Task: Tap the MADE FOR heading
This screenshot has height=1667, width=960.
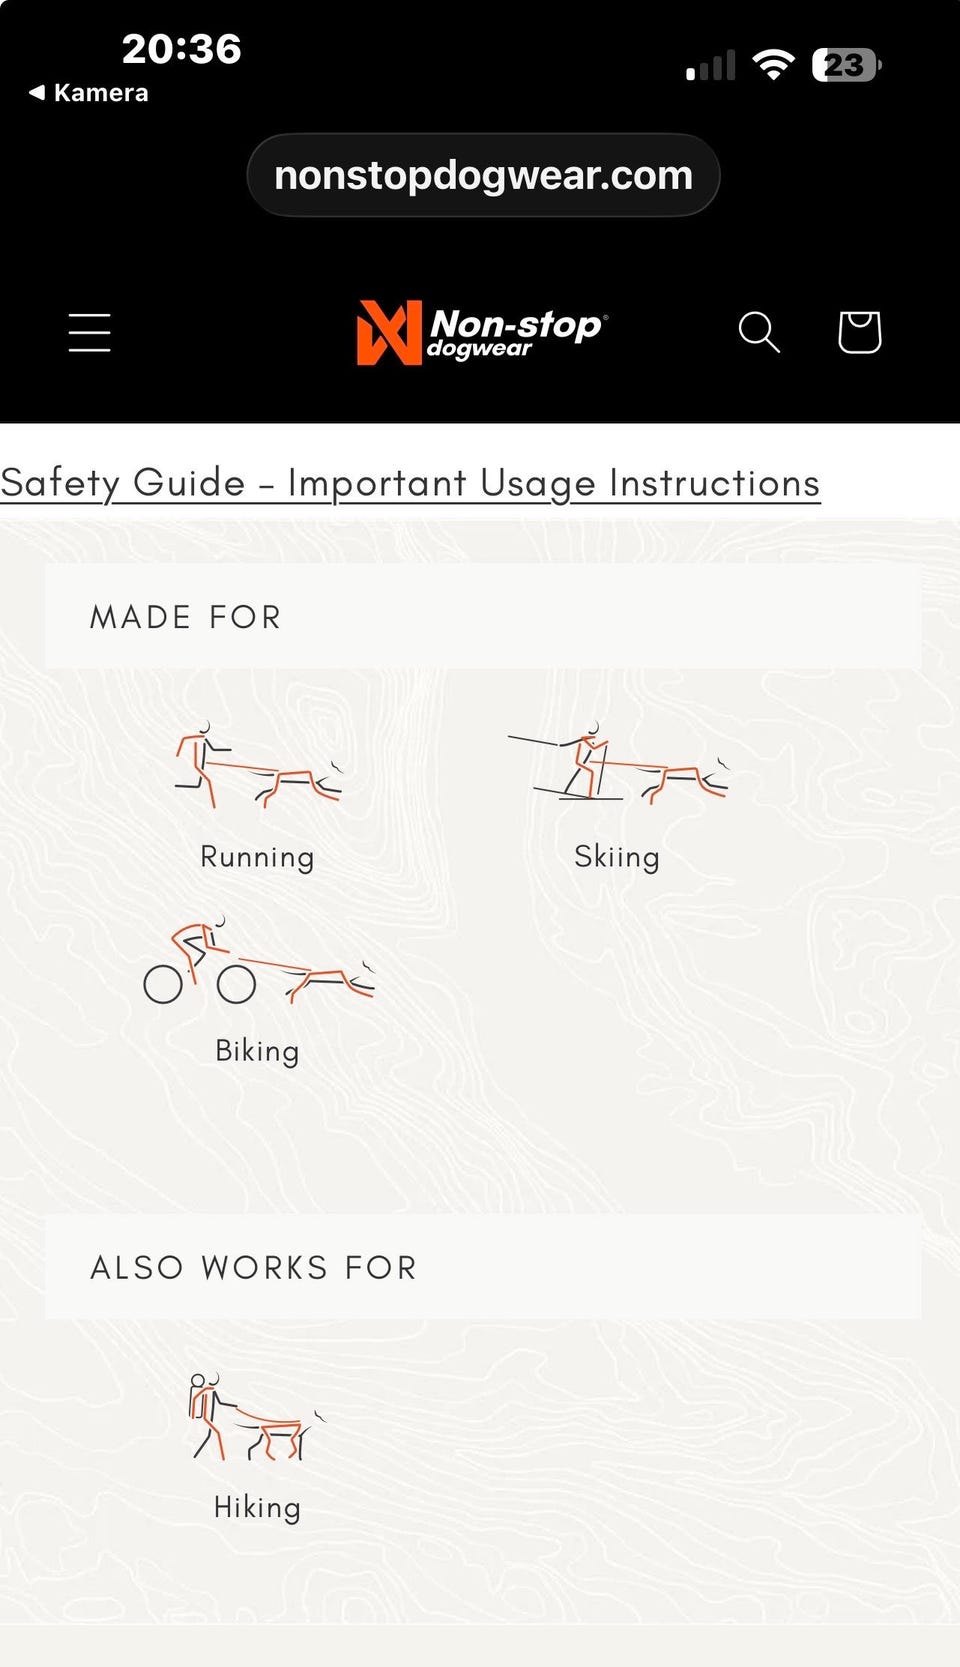Action: coord(186,617)
